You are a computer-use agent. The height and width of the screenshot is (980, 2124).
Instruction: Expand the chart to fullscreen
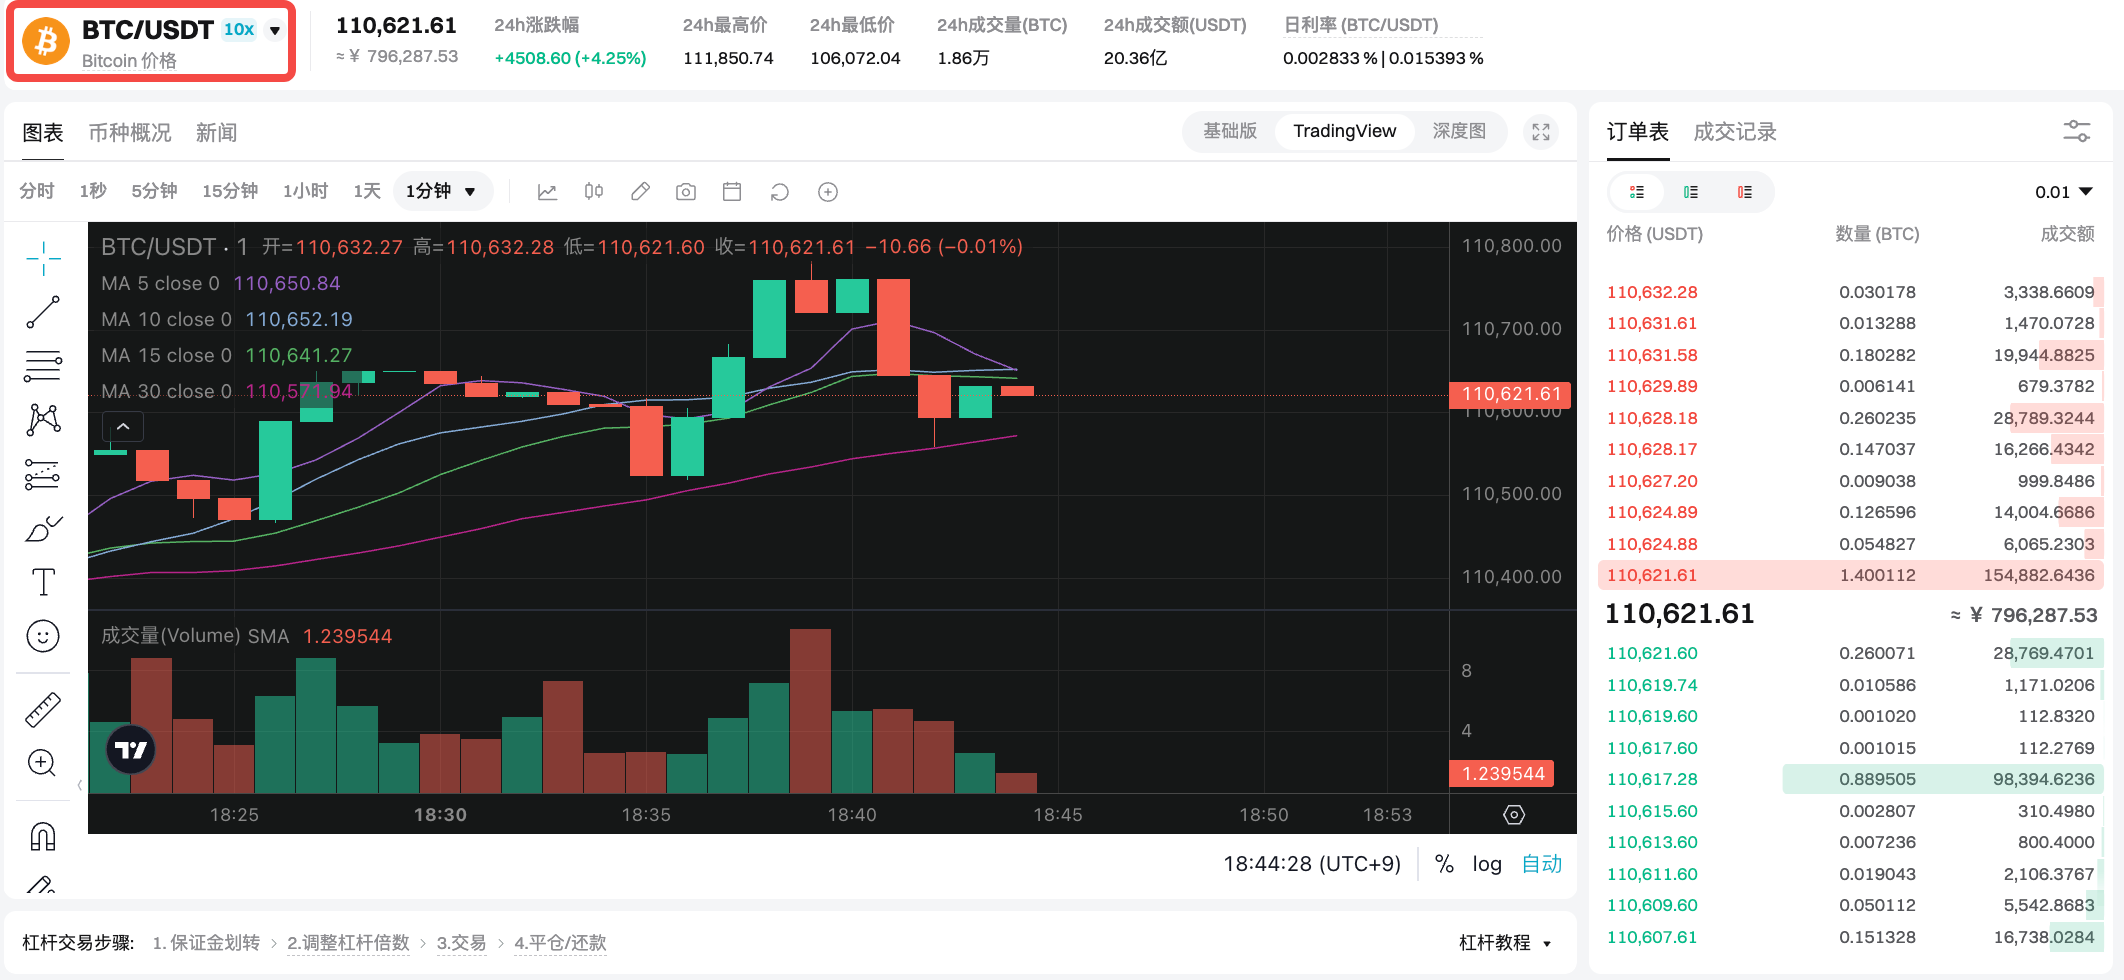click(x=1541, y=132)
